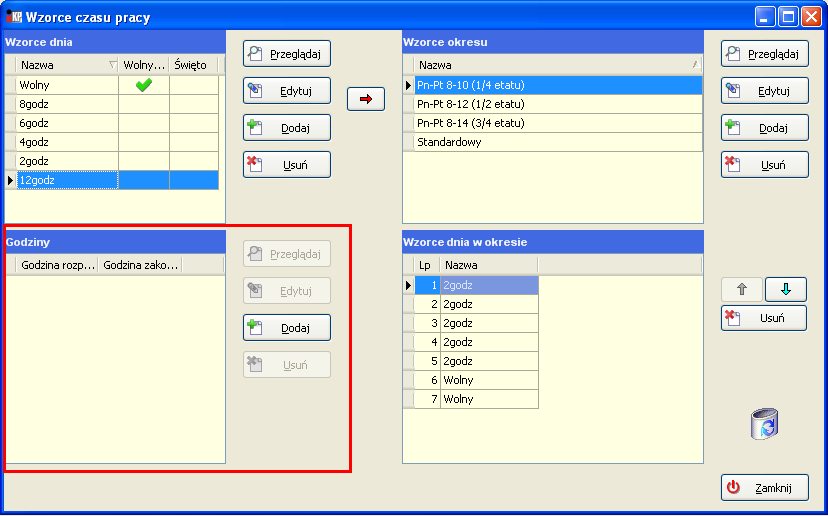This screenshot has height=516, width=828.
Task: Click the recycle bin refresh icon
Action: [765, 424]
